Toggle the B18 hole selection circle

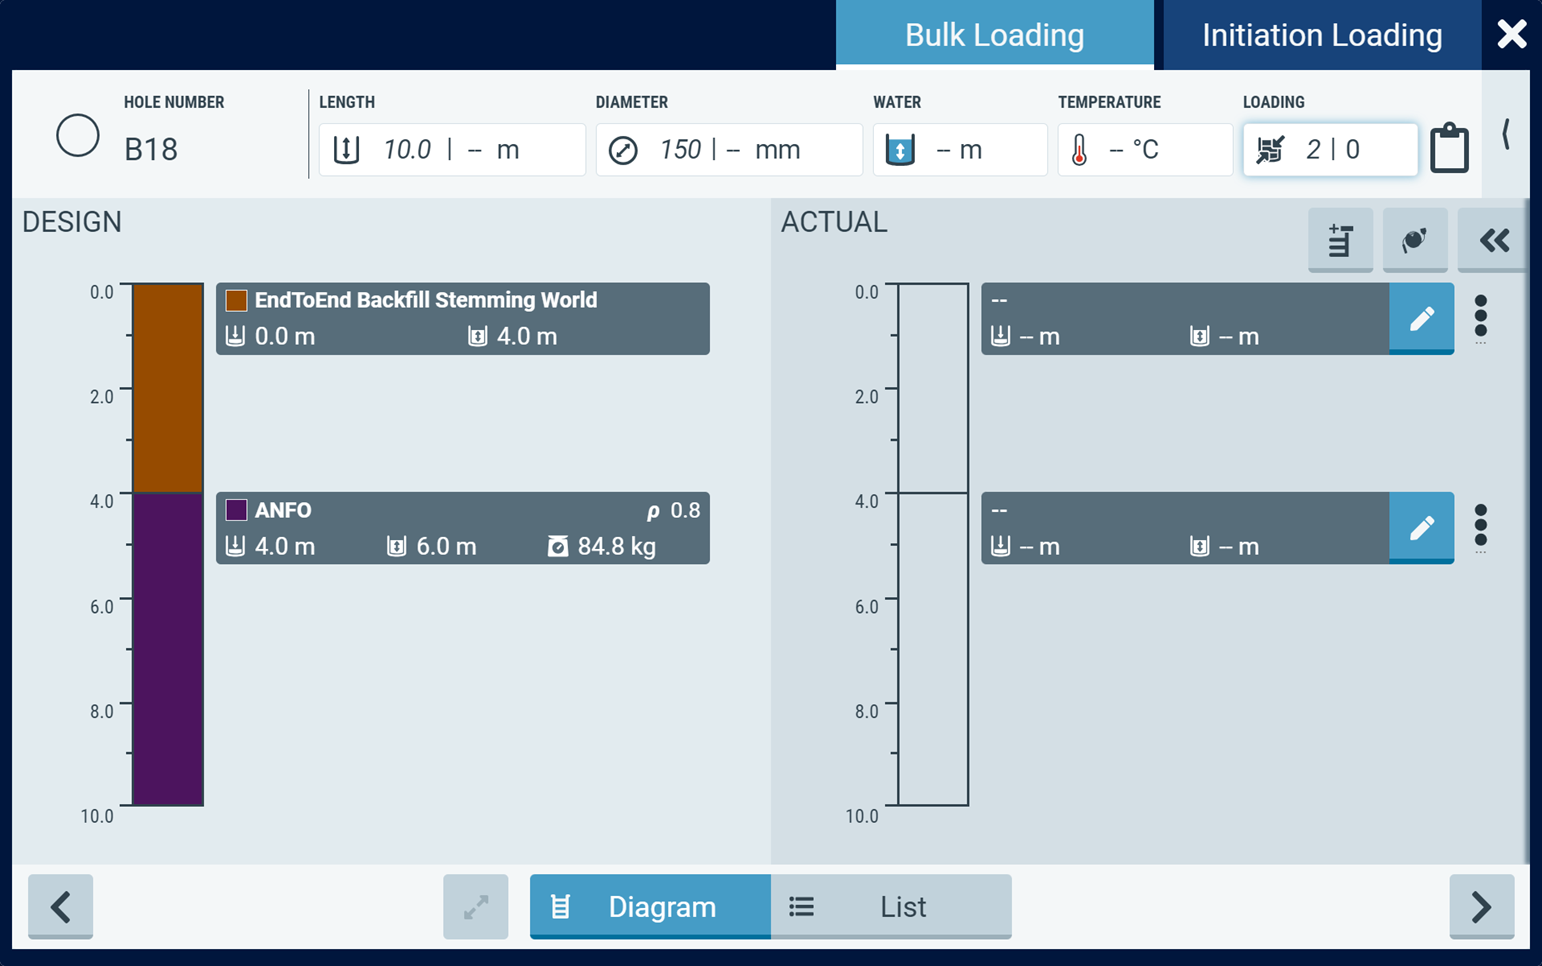[x=77, y=135]
